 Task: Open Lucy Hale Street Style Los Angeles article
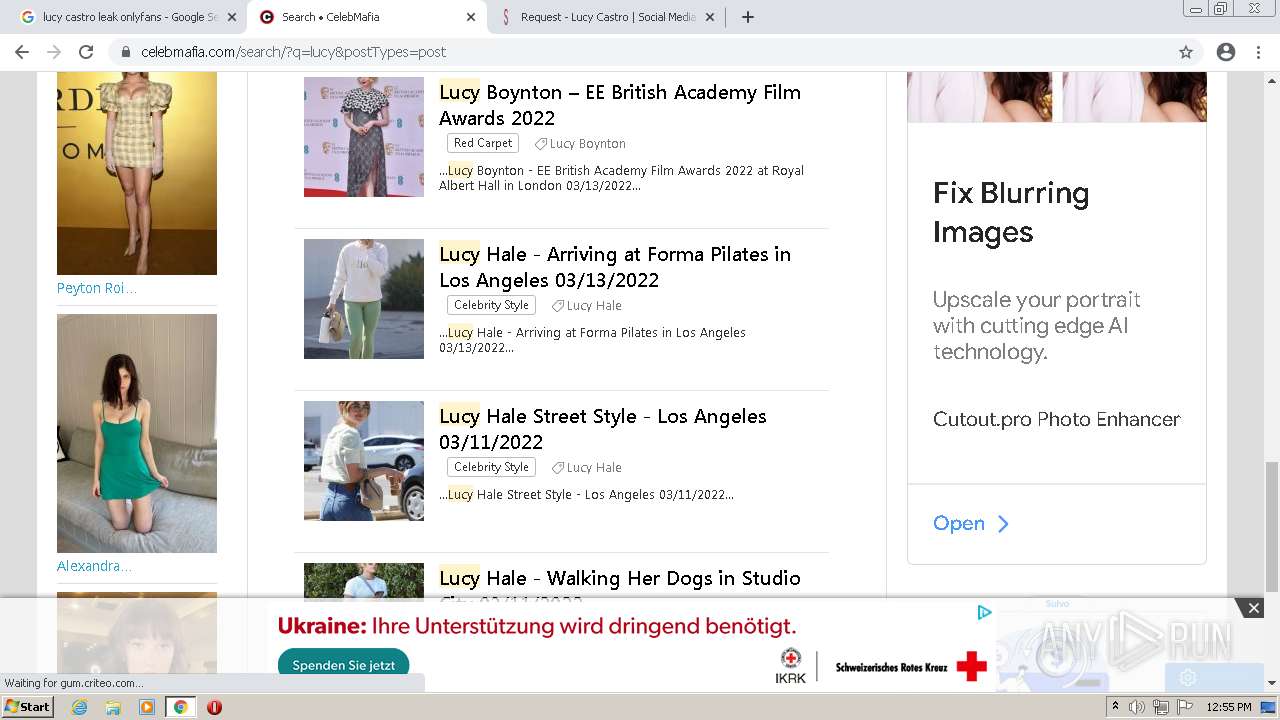tap(603, 429)
